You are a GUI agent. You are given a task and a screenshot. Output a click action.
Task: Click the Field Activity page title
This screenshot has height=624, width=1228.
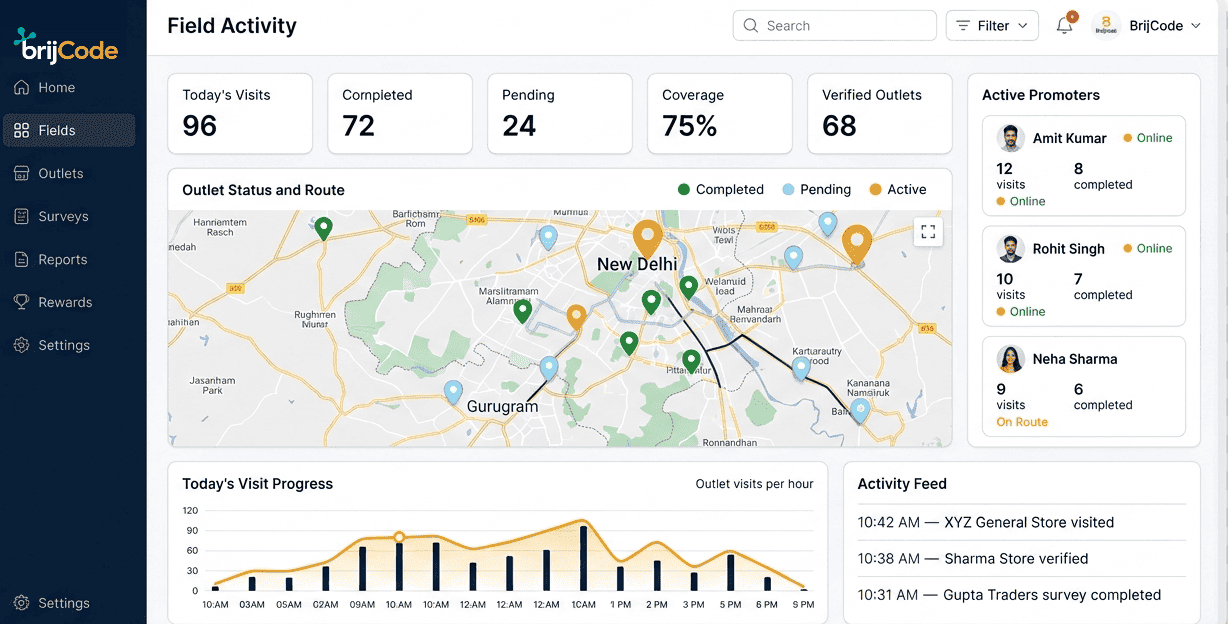pos(232,26)
